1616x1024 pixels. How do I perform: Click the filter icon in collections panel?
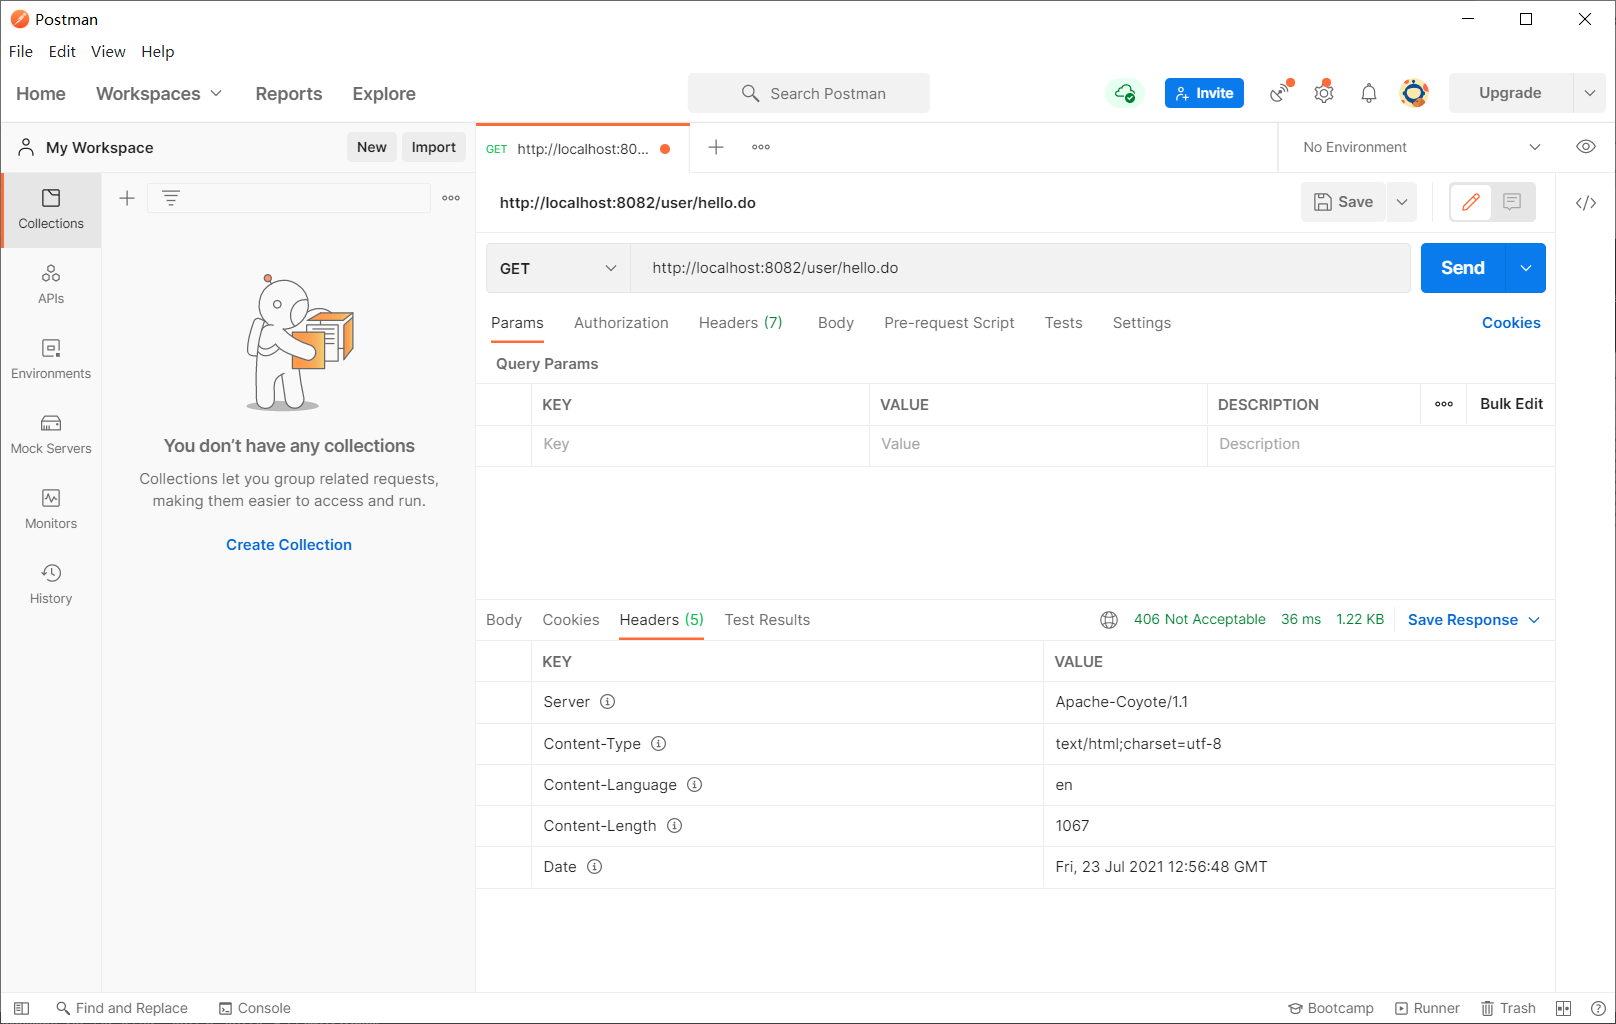[x=171, y=198]
